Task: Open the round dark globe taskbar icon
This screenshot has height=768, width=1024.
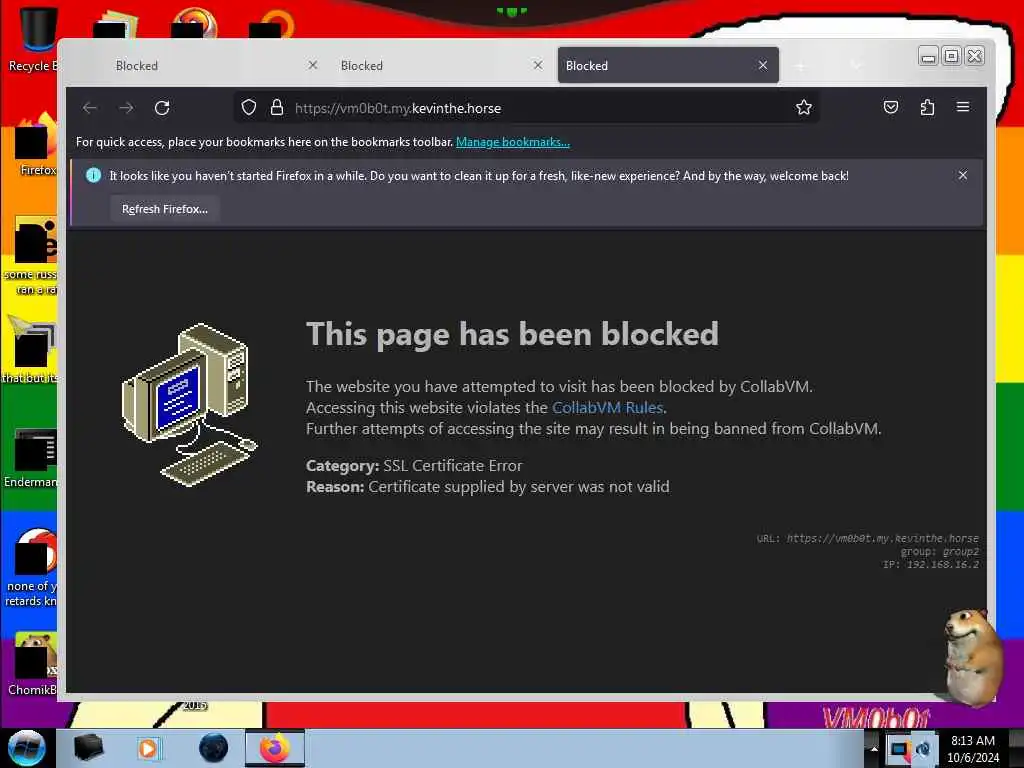Action: click(x=213, y=748)
